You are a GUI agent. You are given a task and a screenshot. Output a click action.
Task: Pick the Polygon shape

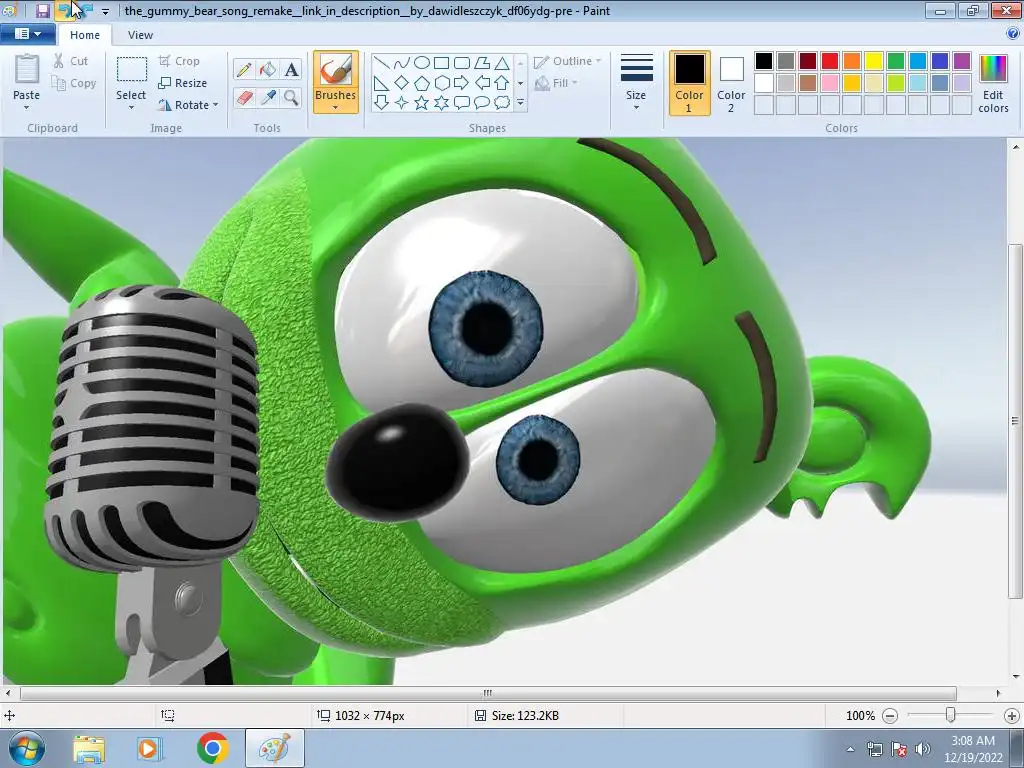(482, 63)
